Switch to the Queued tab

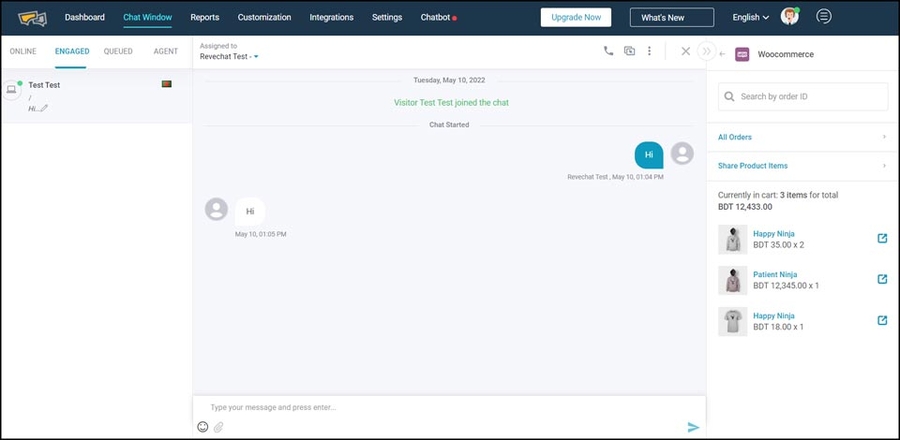click(118, 51)
